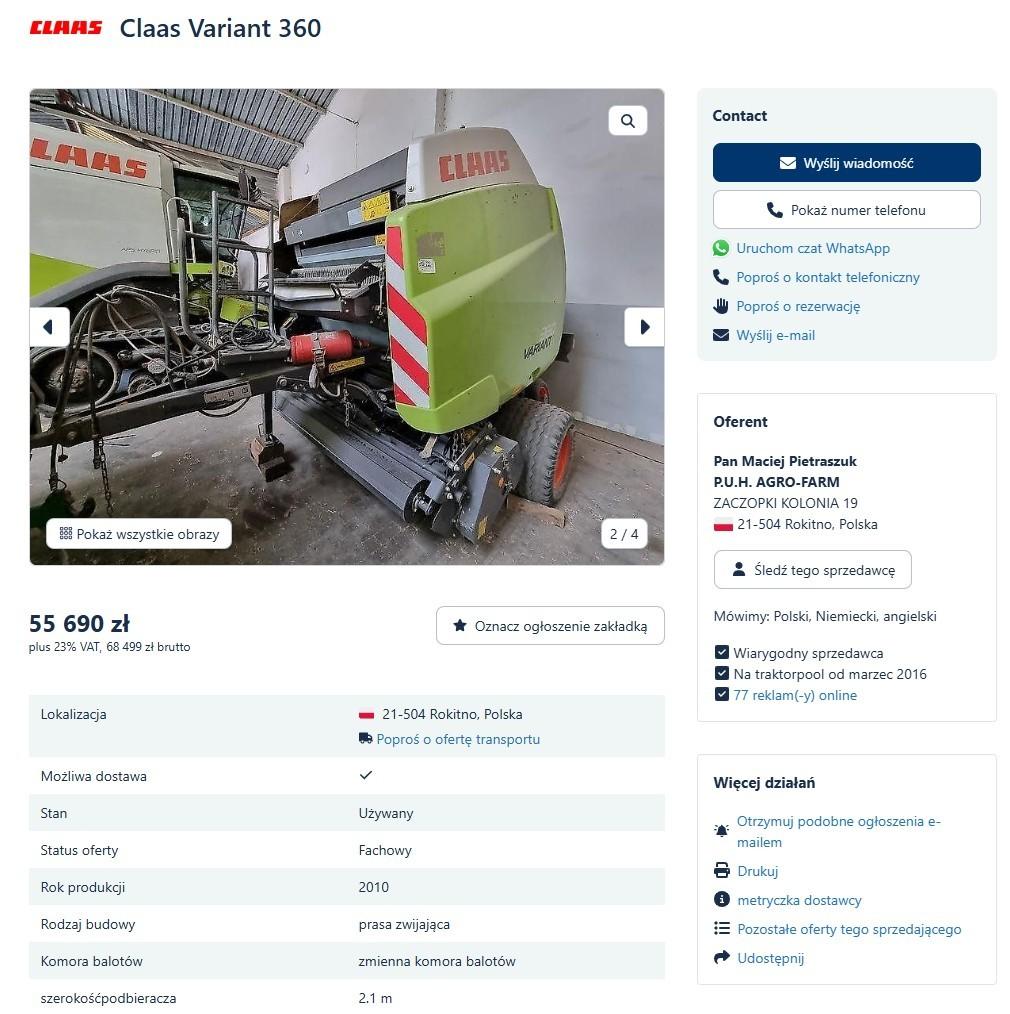
Task: Click the checkbox beside 77 reklam(-y) online
Action: pos(722,695)
